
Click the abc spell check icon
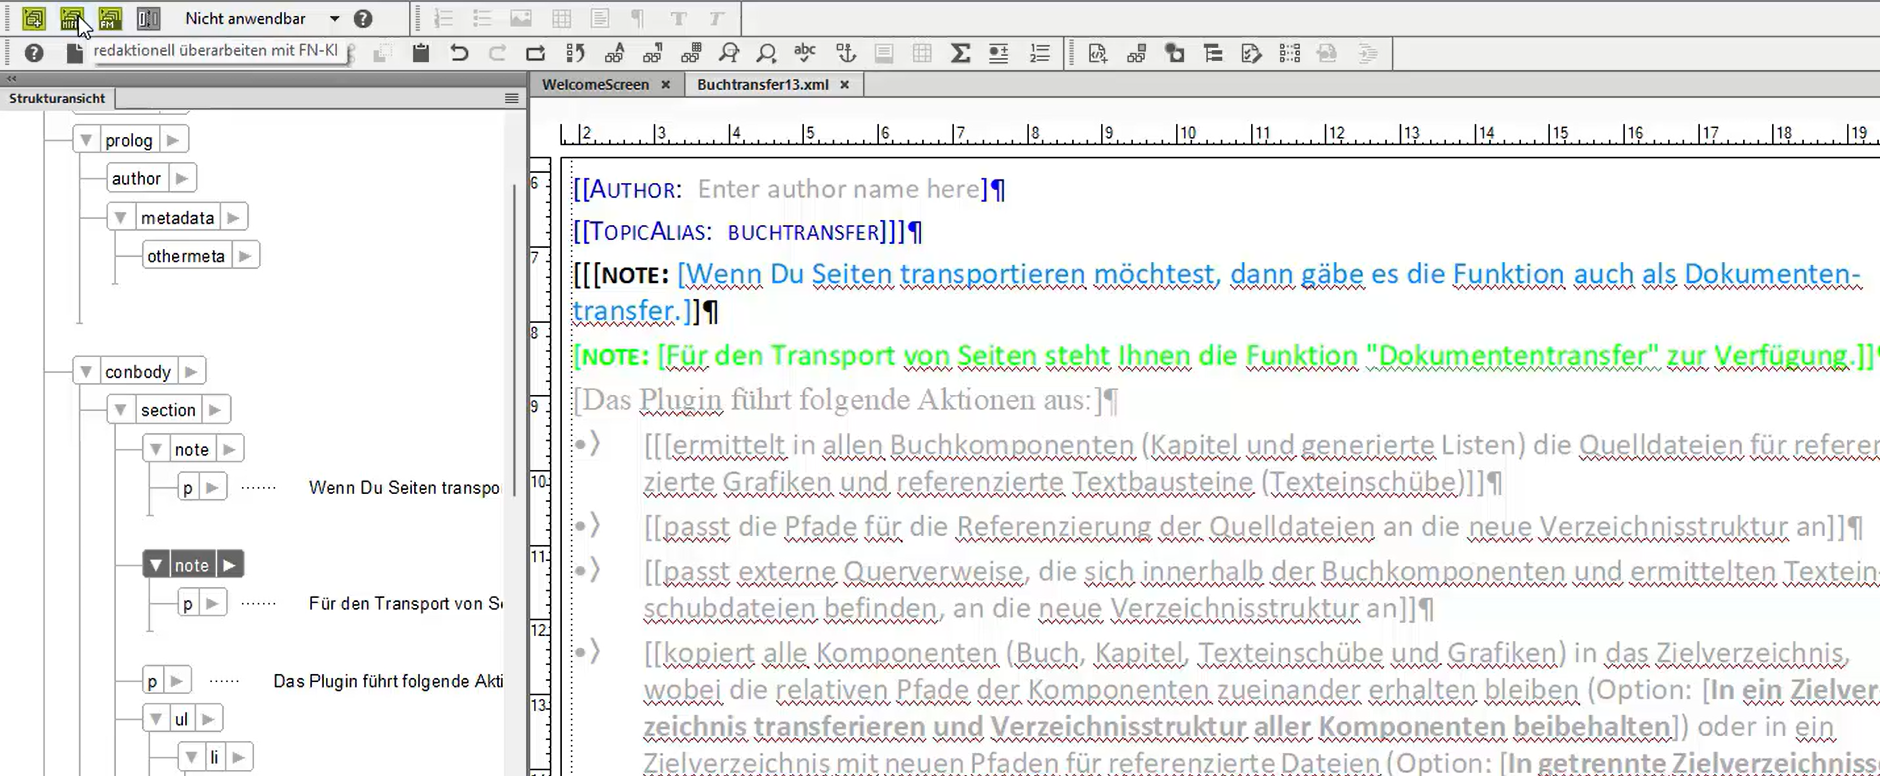click(805, 53)
